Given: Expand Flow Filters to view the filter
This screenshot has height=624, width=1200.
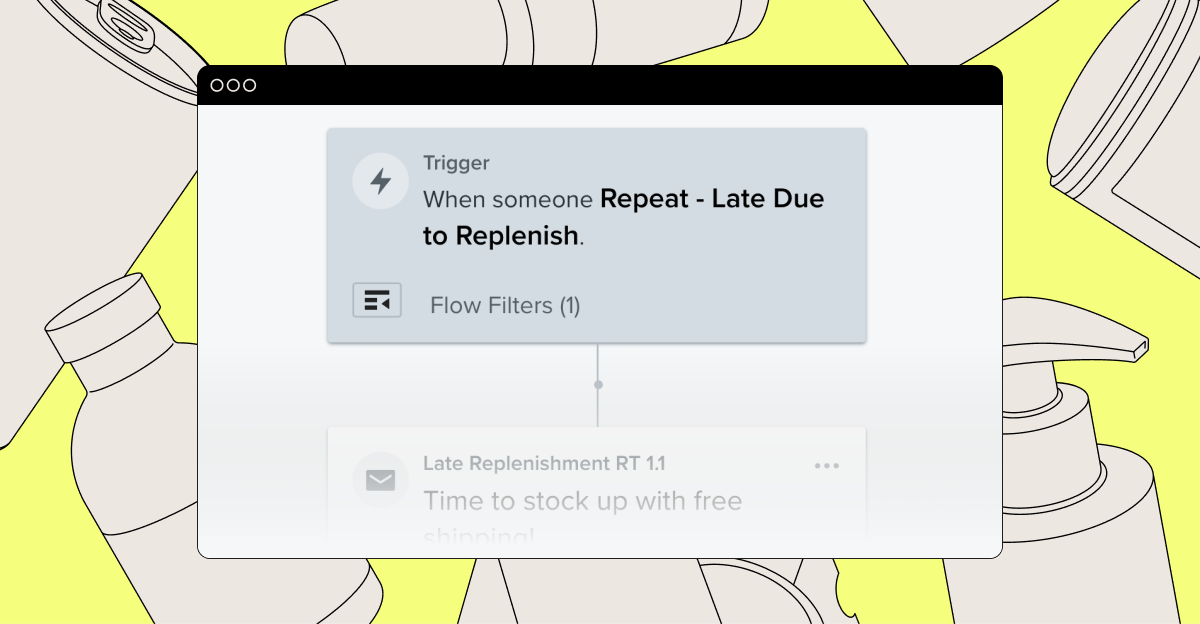Looking at the screenshot, I should click(x=504, y=305).
